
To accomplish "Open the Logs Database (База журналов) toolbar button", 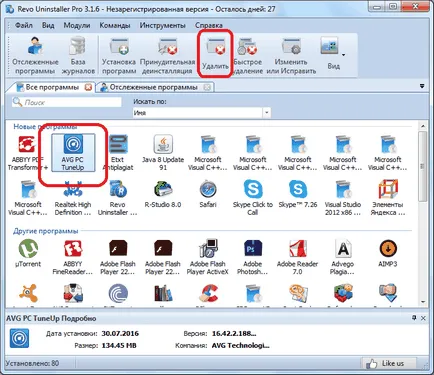I will tap(78, 55).
